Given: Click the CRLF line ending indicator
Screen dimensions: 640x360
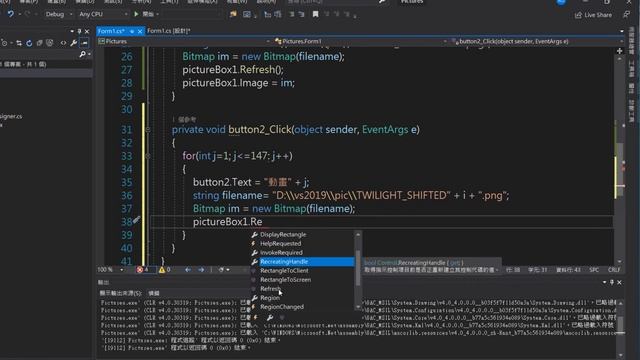Looking at the screenshot, I should (614, 270).
